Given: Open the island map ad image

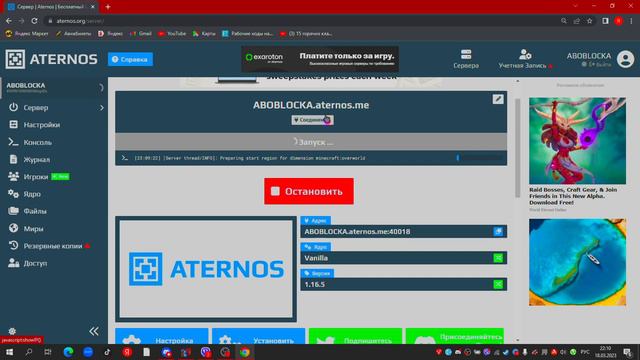Looking at the screenshot, I should pos(577,262).
